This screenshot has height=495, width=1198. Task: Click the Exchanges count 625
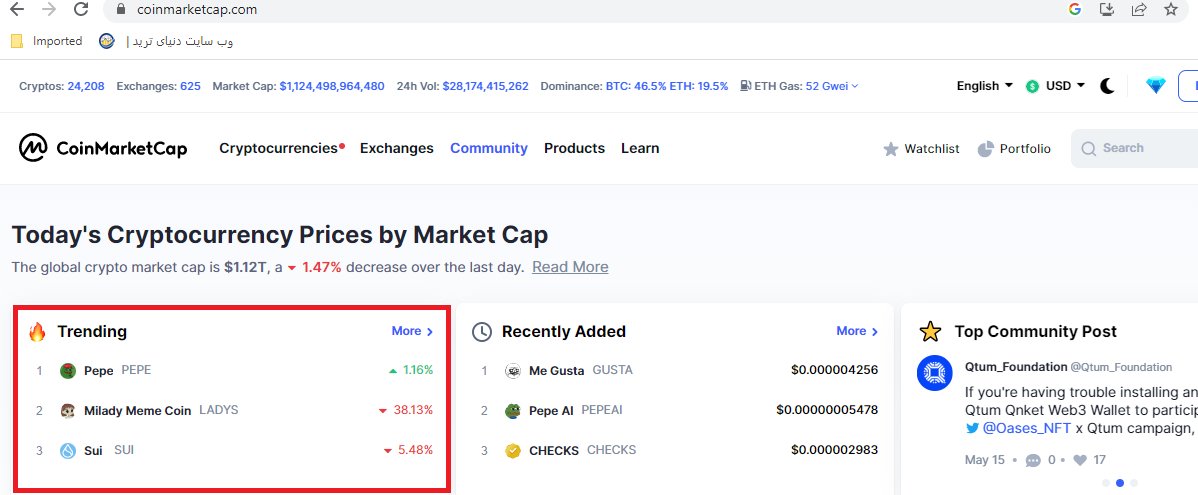[x=190, y=86]
